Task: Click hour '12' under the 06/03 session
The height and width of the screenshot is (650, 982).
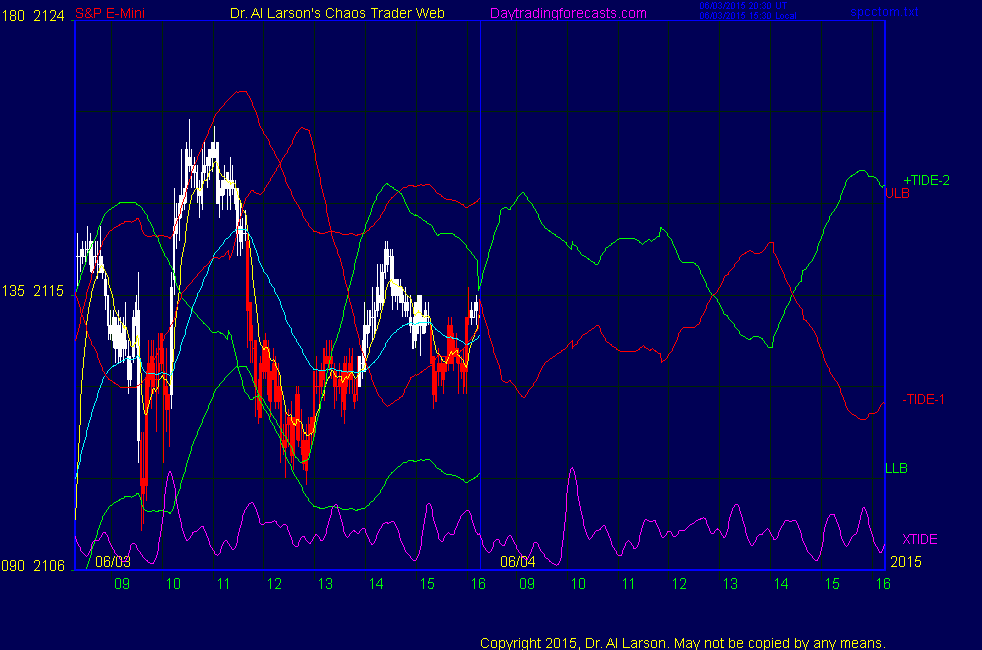Action: 274,584
